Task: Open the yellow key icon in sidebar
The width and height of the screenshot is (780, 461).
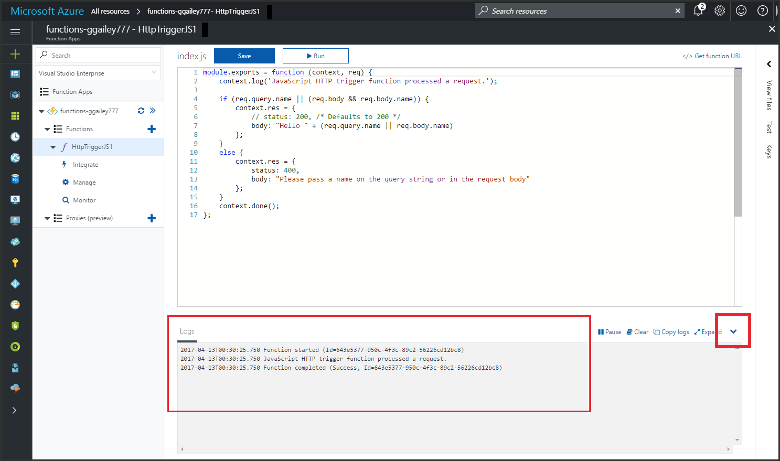Action: point(15,263)
